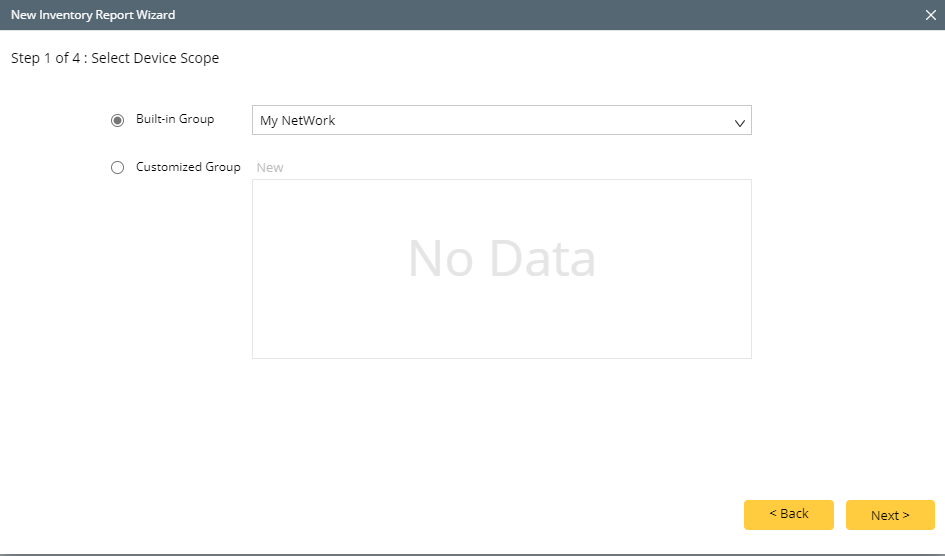This screenshot has height=556, width=945.
Task: Click the "Step 1 of 4" step indicator
Action: 46,58
